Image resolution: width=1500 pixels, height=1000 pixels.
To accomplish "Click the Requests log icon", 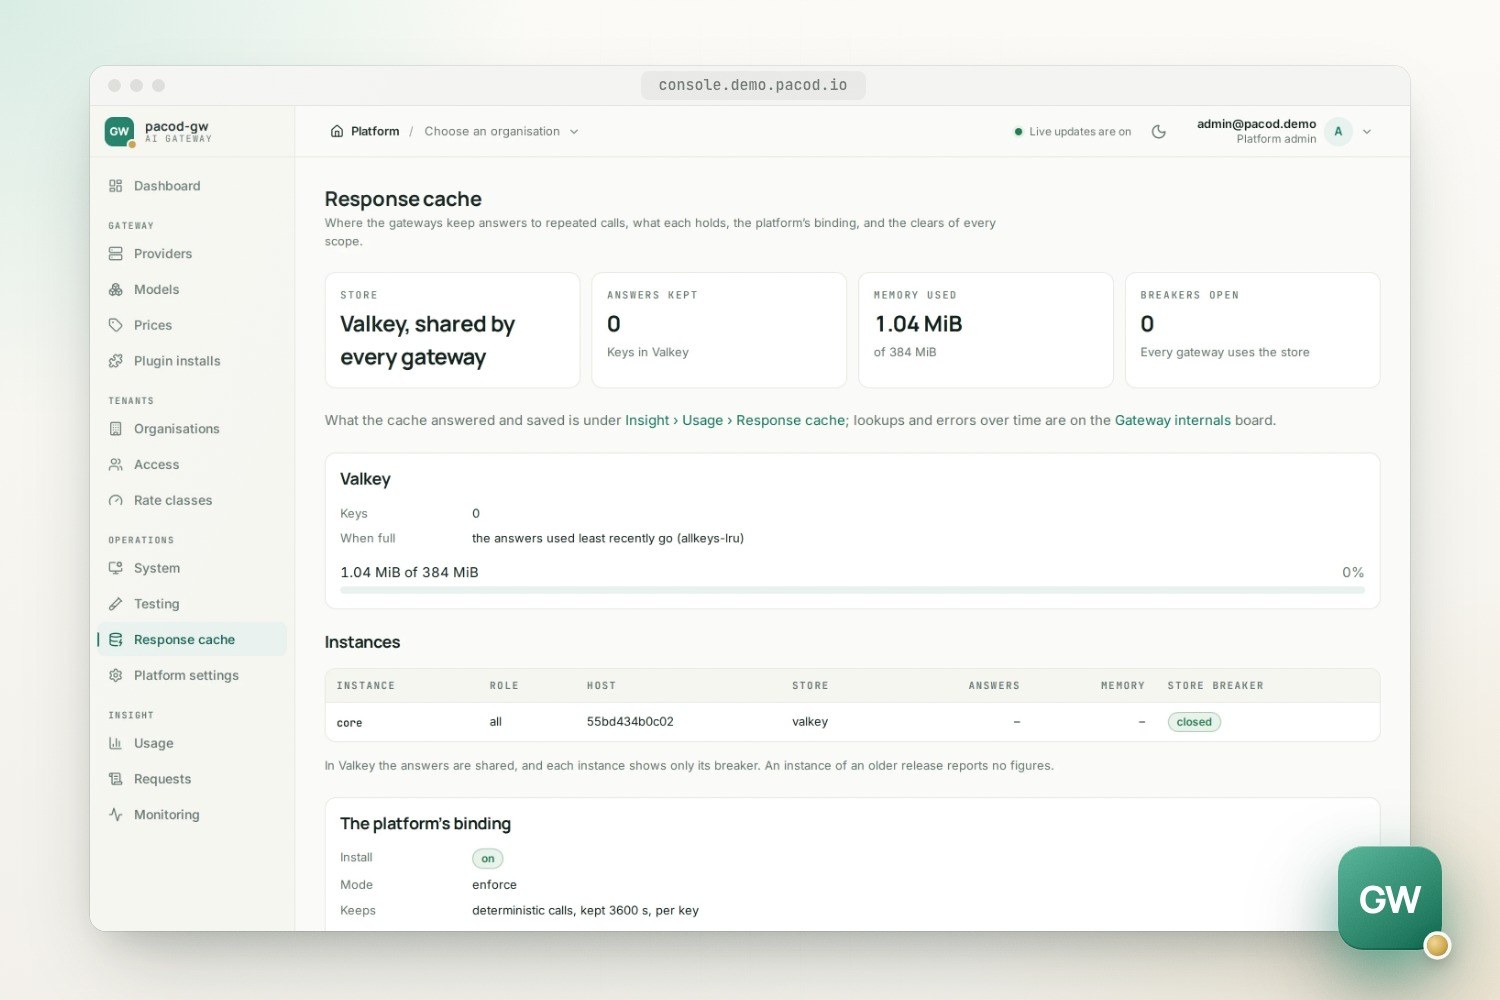I will coord(116,779).
